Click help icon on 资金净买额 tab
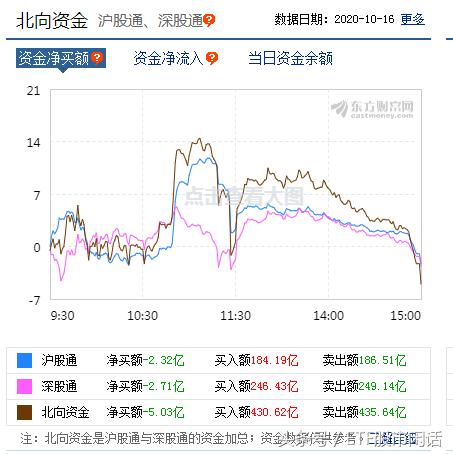 (x=97, y=58)
